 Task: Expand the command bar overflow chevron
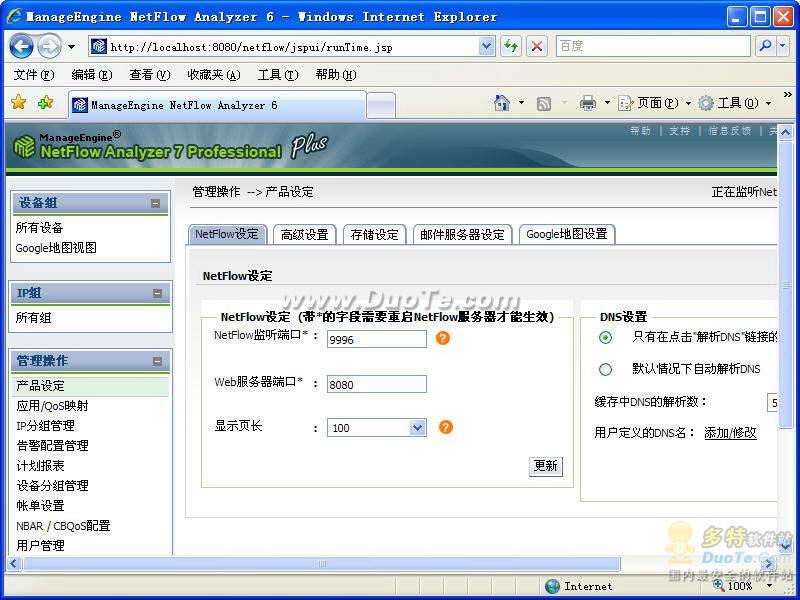[788, 94]
